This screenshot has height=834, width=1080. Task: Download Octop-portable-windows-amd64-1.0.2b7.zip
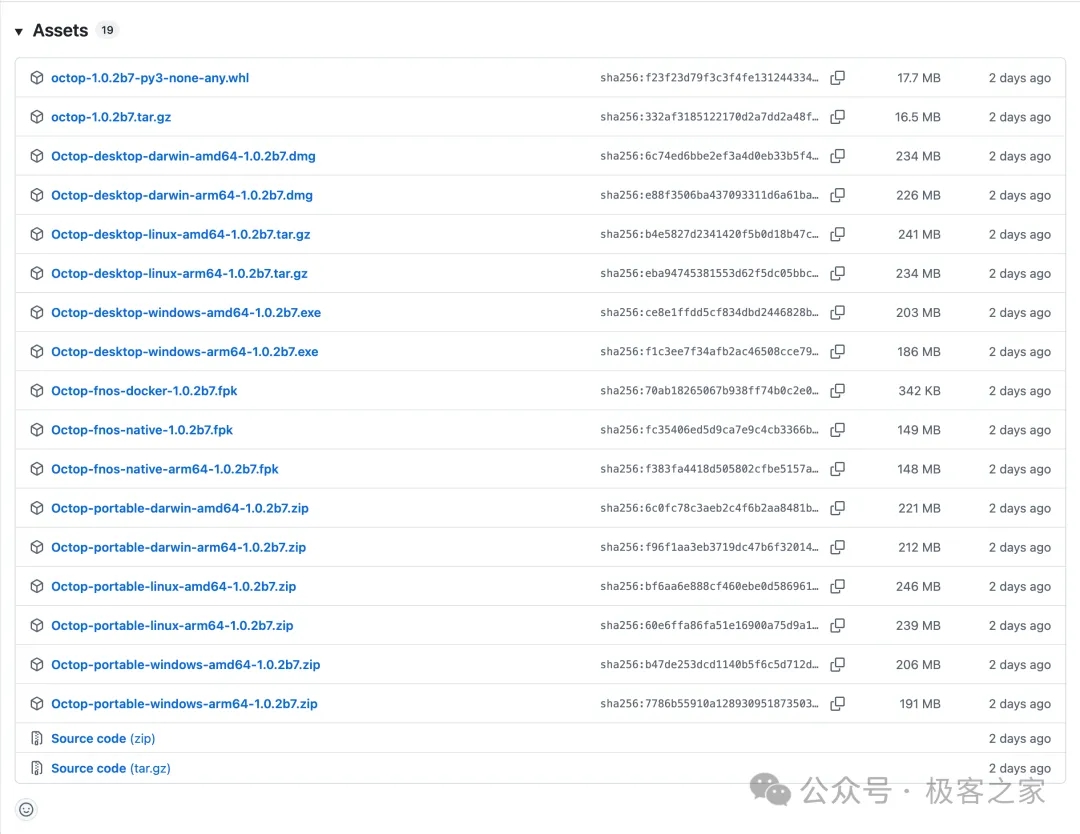pos(185,665)
